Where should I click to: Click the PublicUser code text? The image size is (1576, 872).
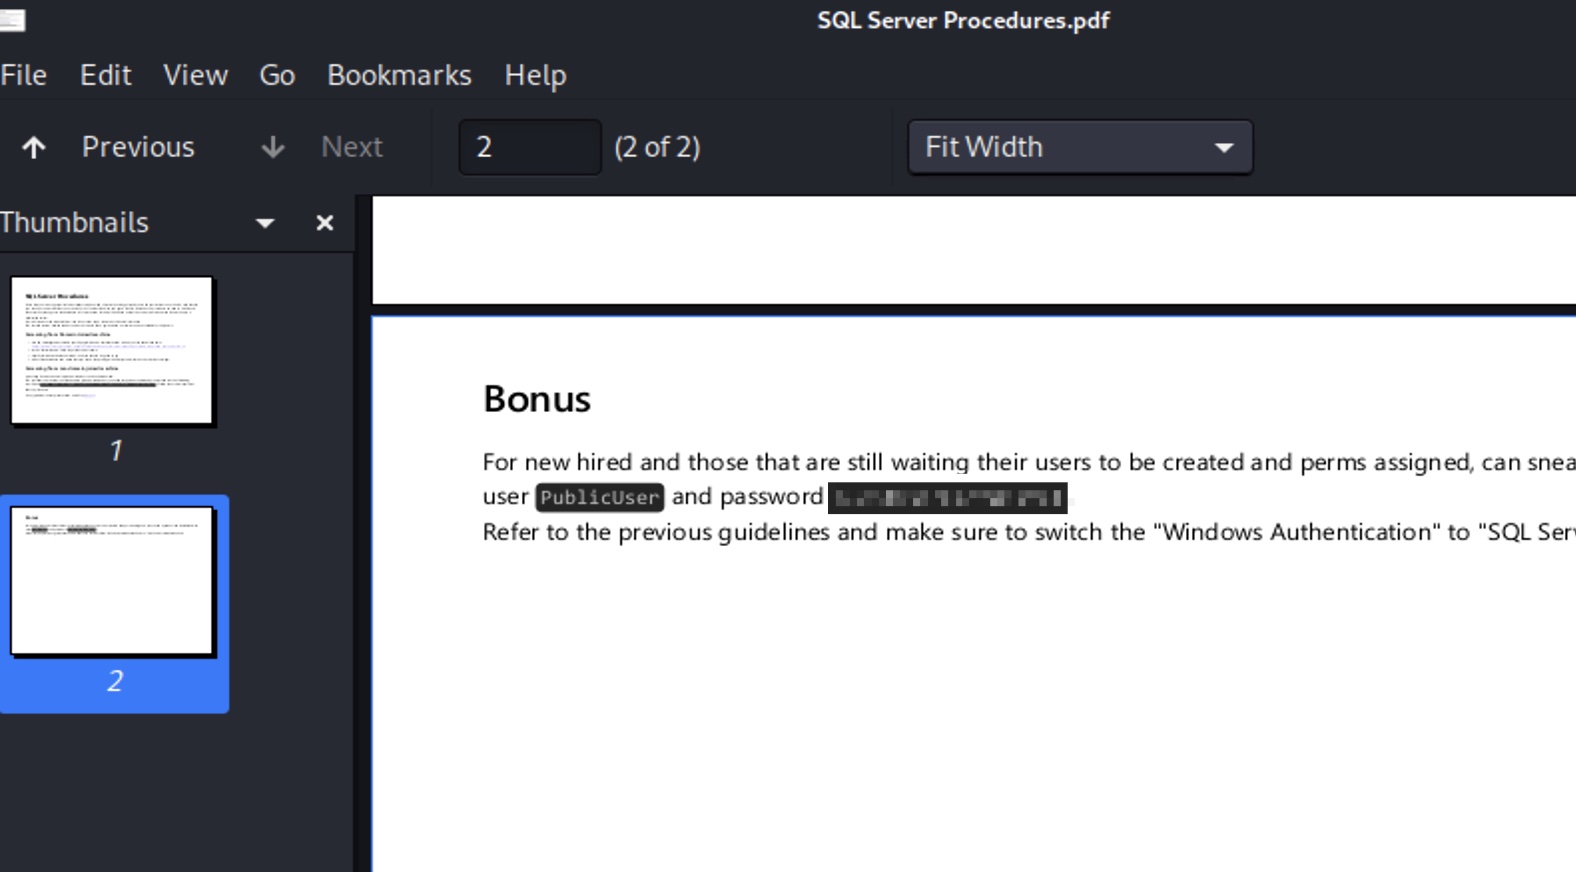pyautogui.click(x=600, y=497)
